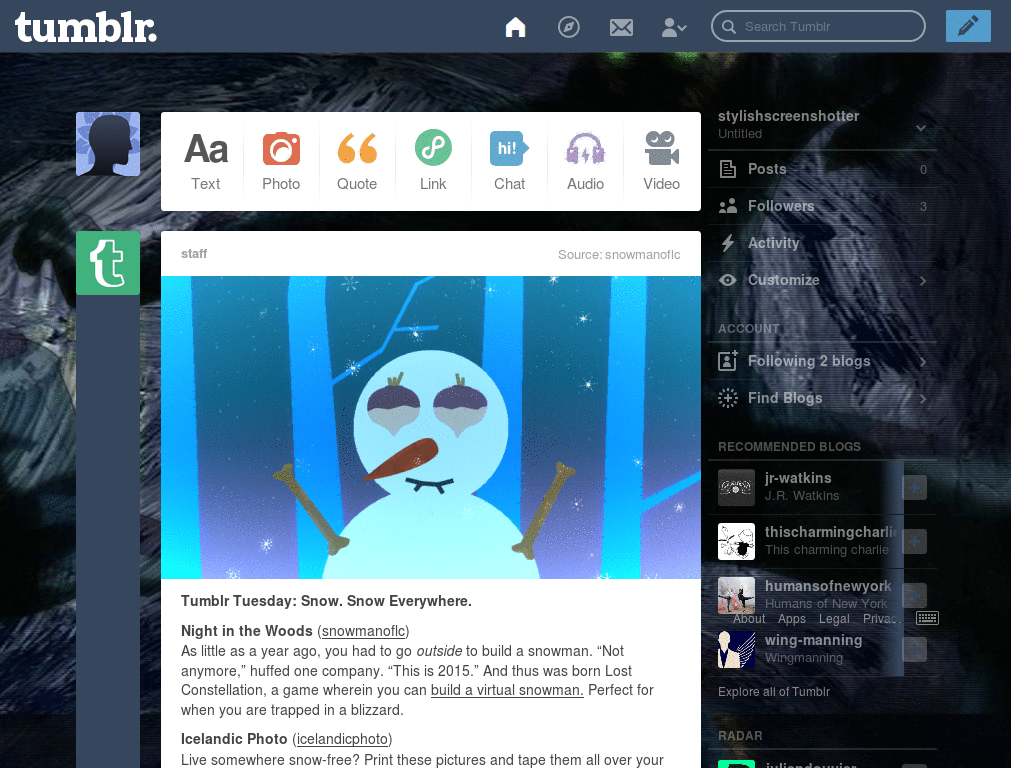Open thischarmingcharlie recommended blog
This screenshot has width=1024, height=768.
830,532
